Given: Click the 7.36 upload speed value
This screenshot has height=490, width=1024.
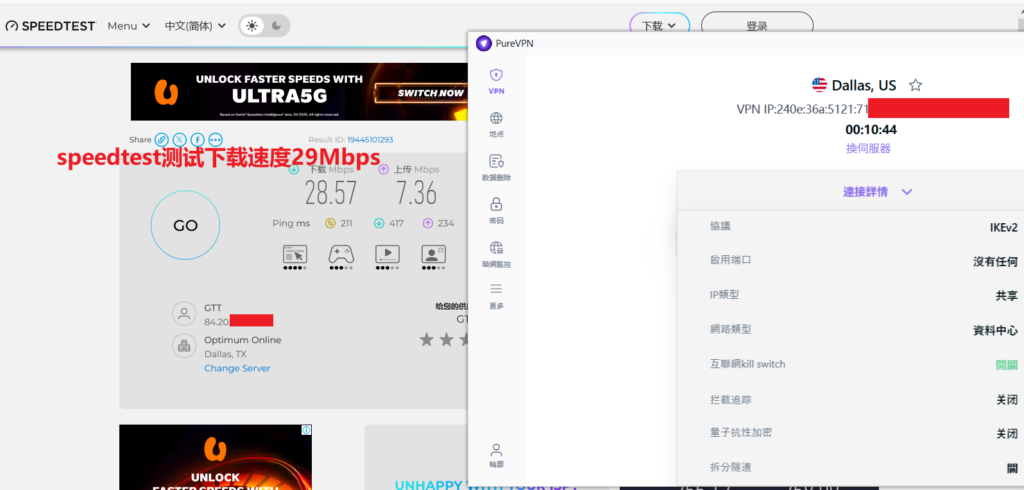Looking at the screenshot, I should tap(417, 193).
